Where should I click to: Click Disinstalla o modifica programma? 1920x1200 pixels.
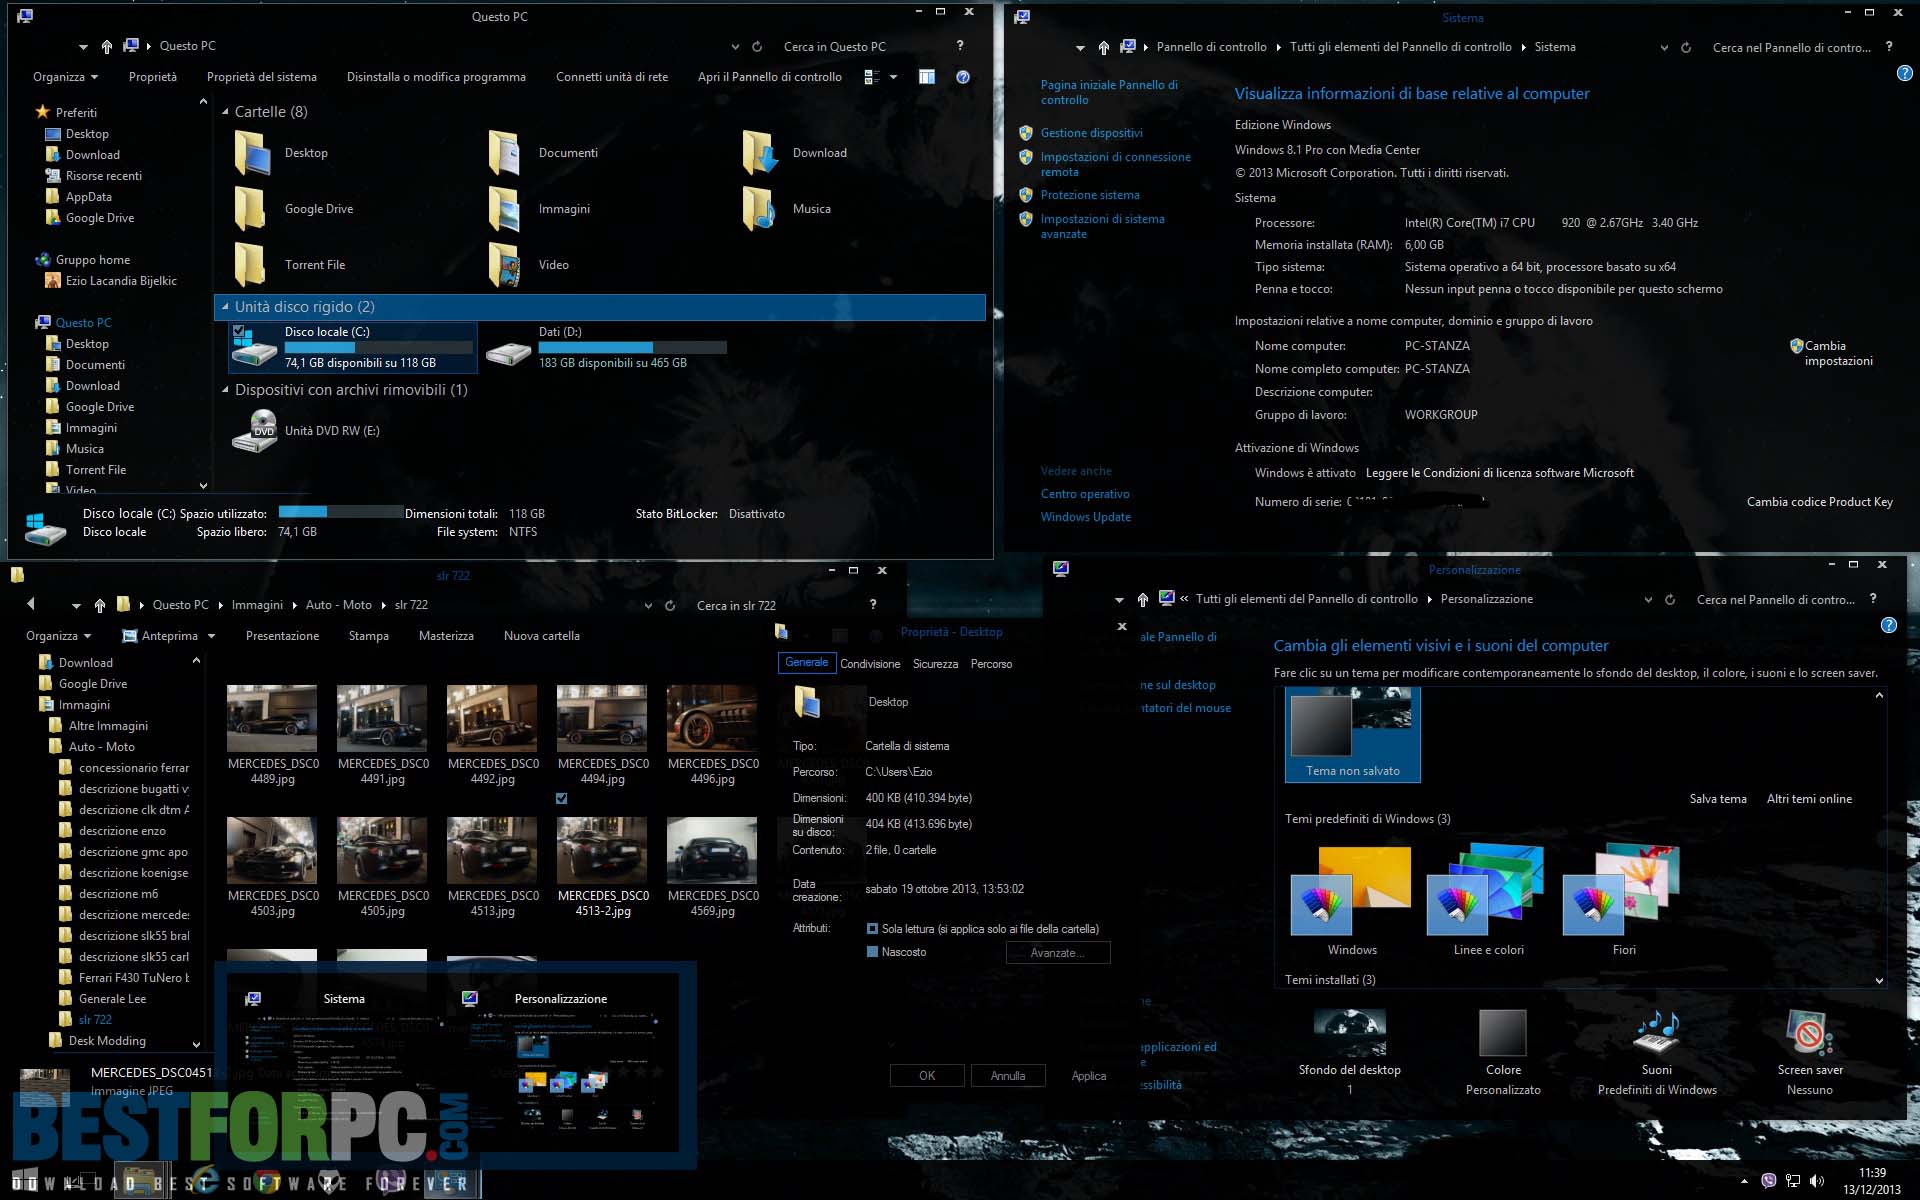[436, 77]
